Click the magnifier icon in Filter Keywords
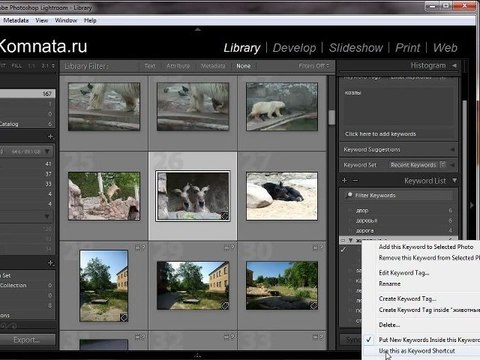 click(349, 195)
